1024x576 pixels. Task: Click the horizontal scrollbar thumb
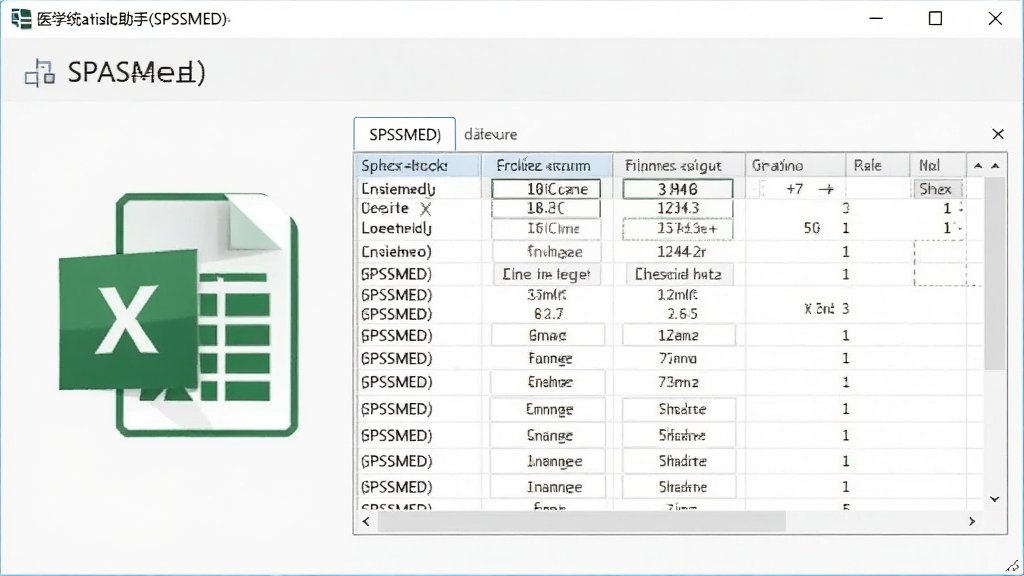tap(581, 521)
